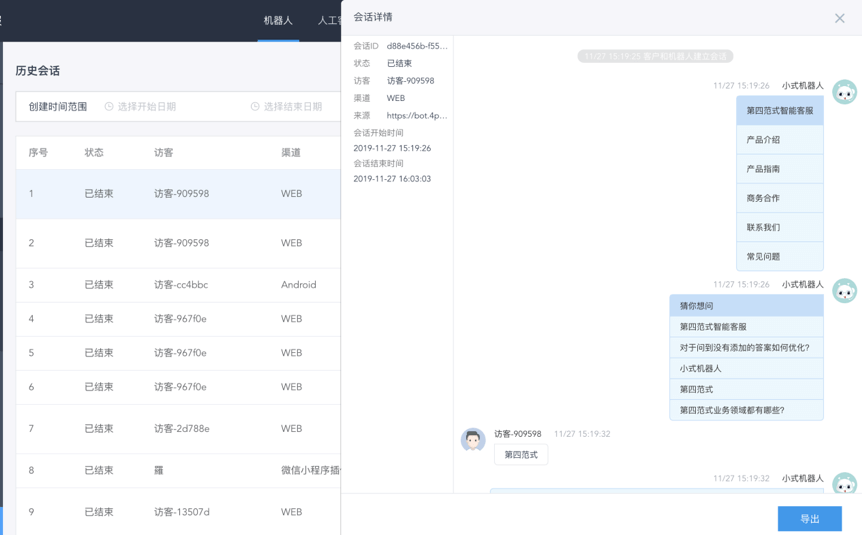Click the 访客-909598 value in session details
Image resolution: width=862 pixels, height=535 pixels.
(411, 81)
